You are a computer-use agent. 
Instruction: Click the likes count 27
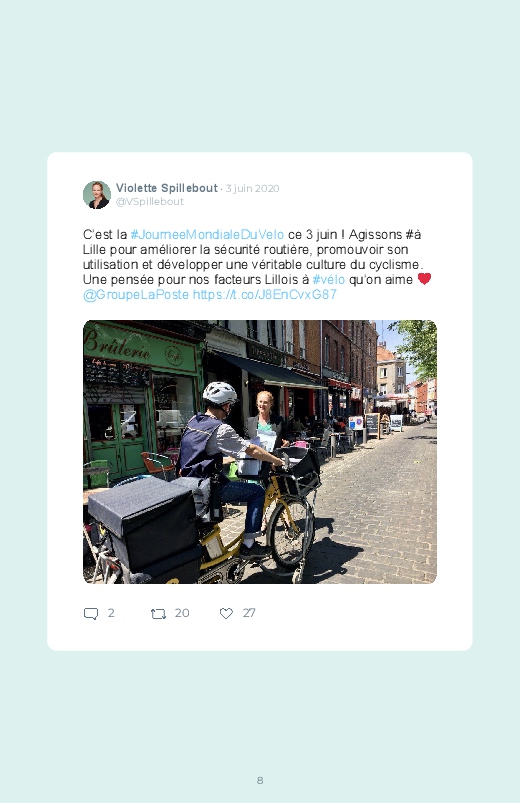248,613
